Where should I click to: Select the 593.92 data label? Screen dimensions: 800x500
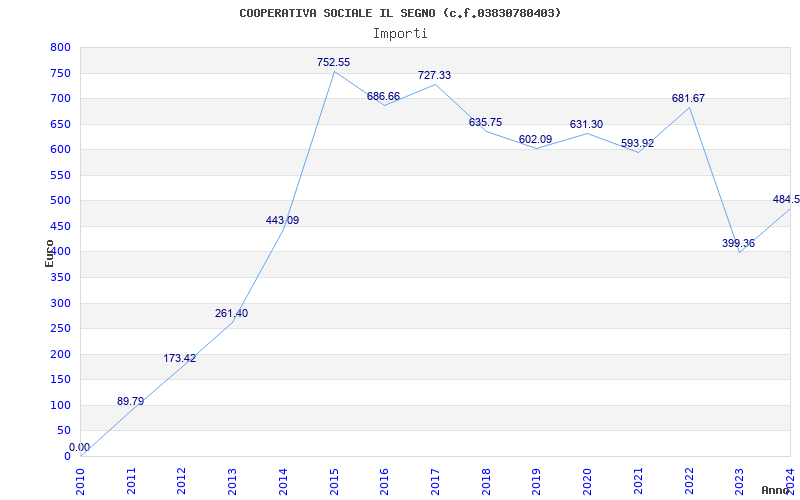click(637, 143)
